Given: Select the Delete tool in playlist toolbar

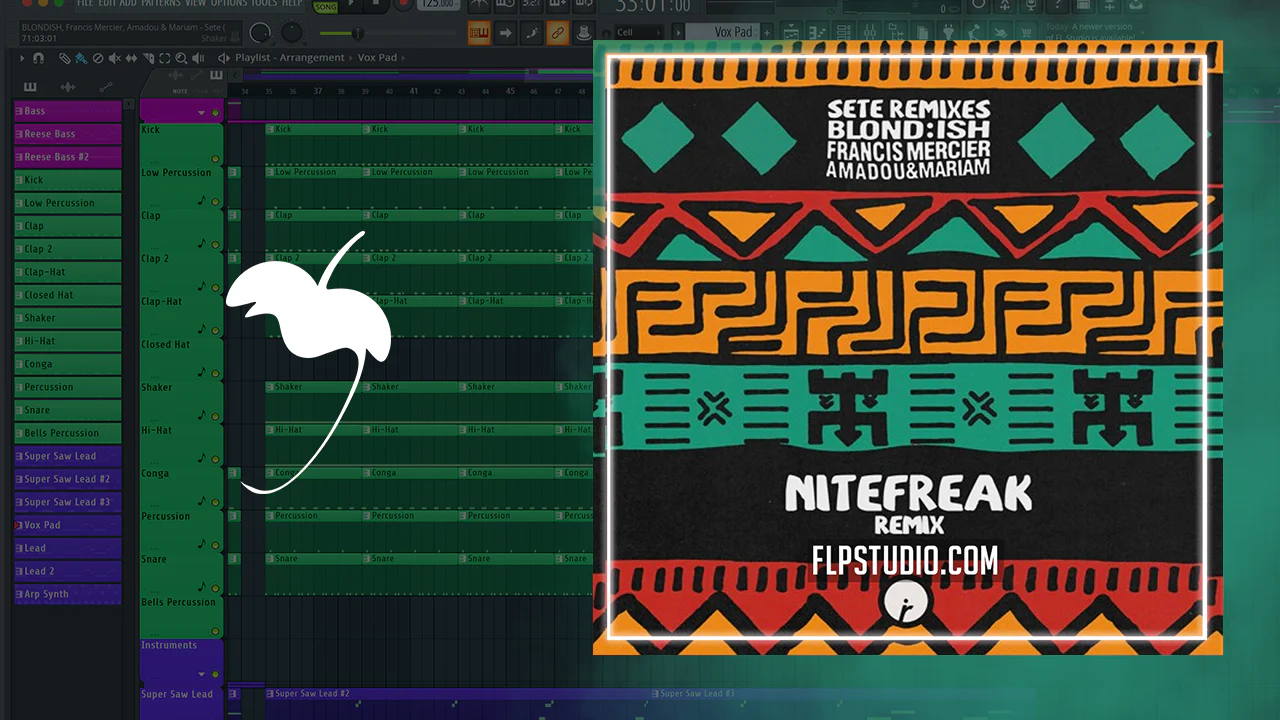Looking at the screenshot, I should tap(98, 58).
